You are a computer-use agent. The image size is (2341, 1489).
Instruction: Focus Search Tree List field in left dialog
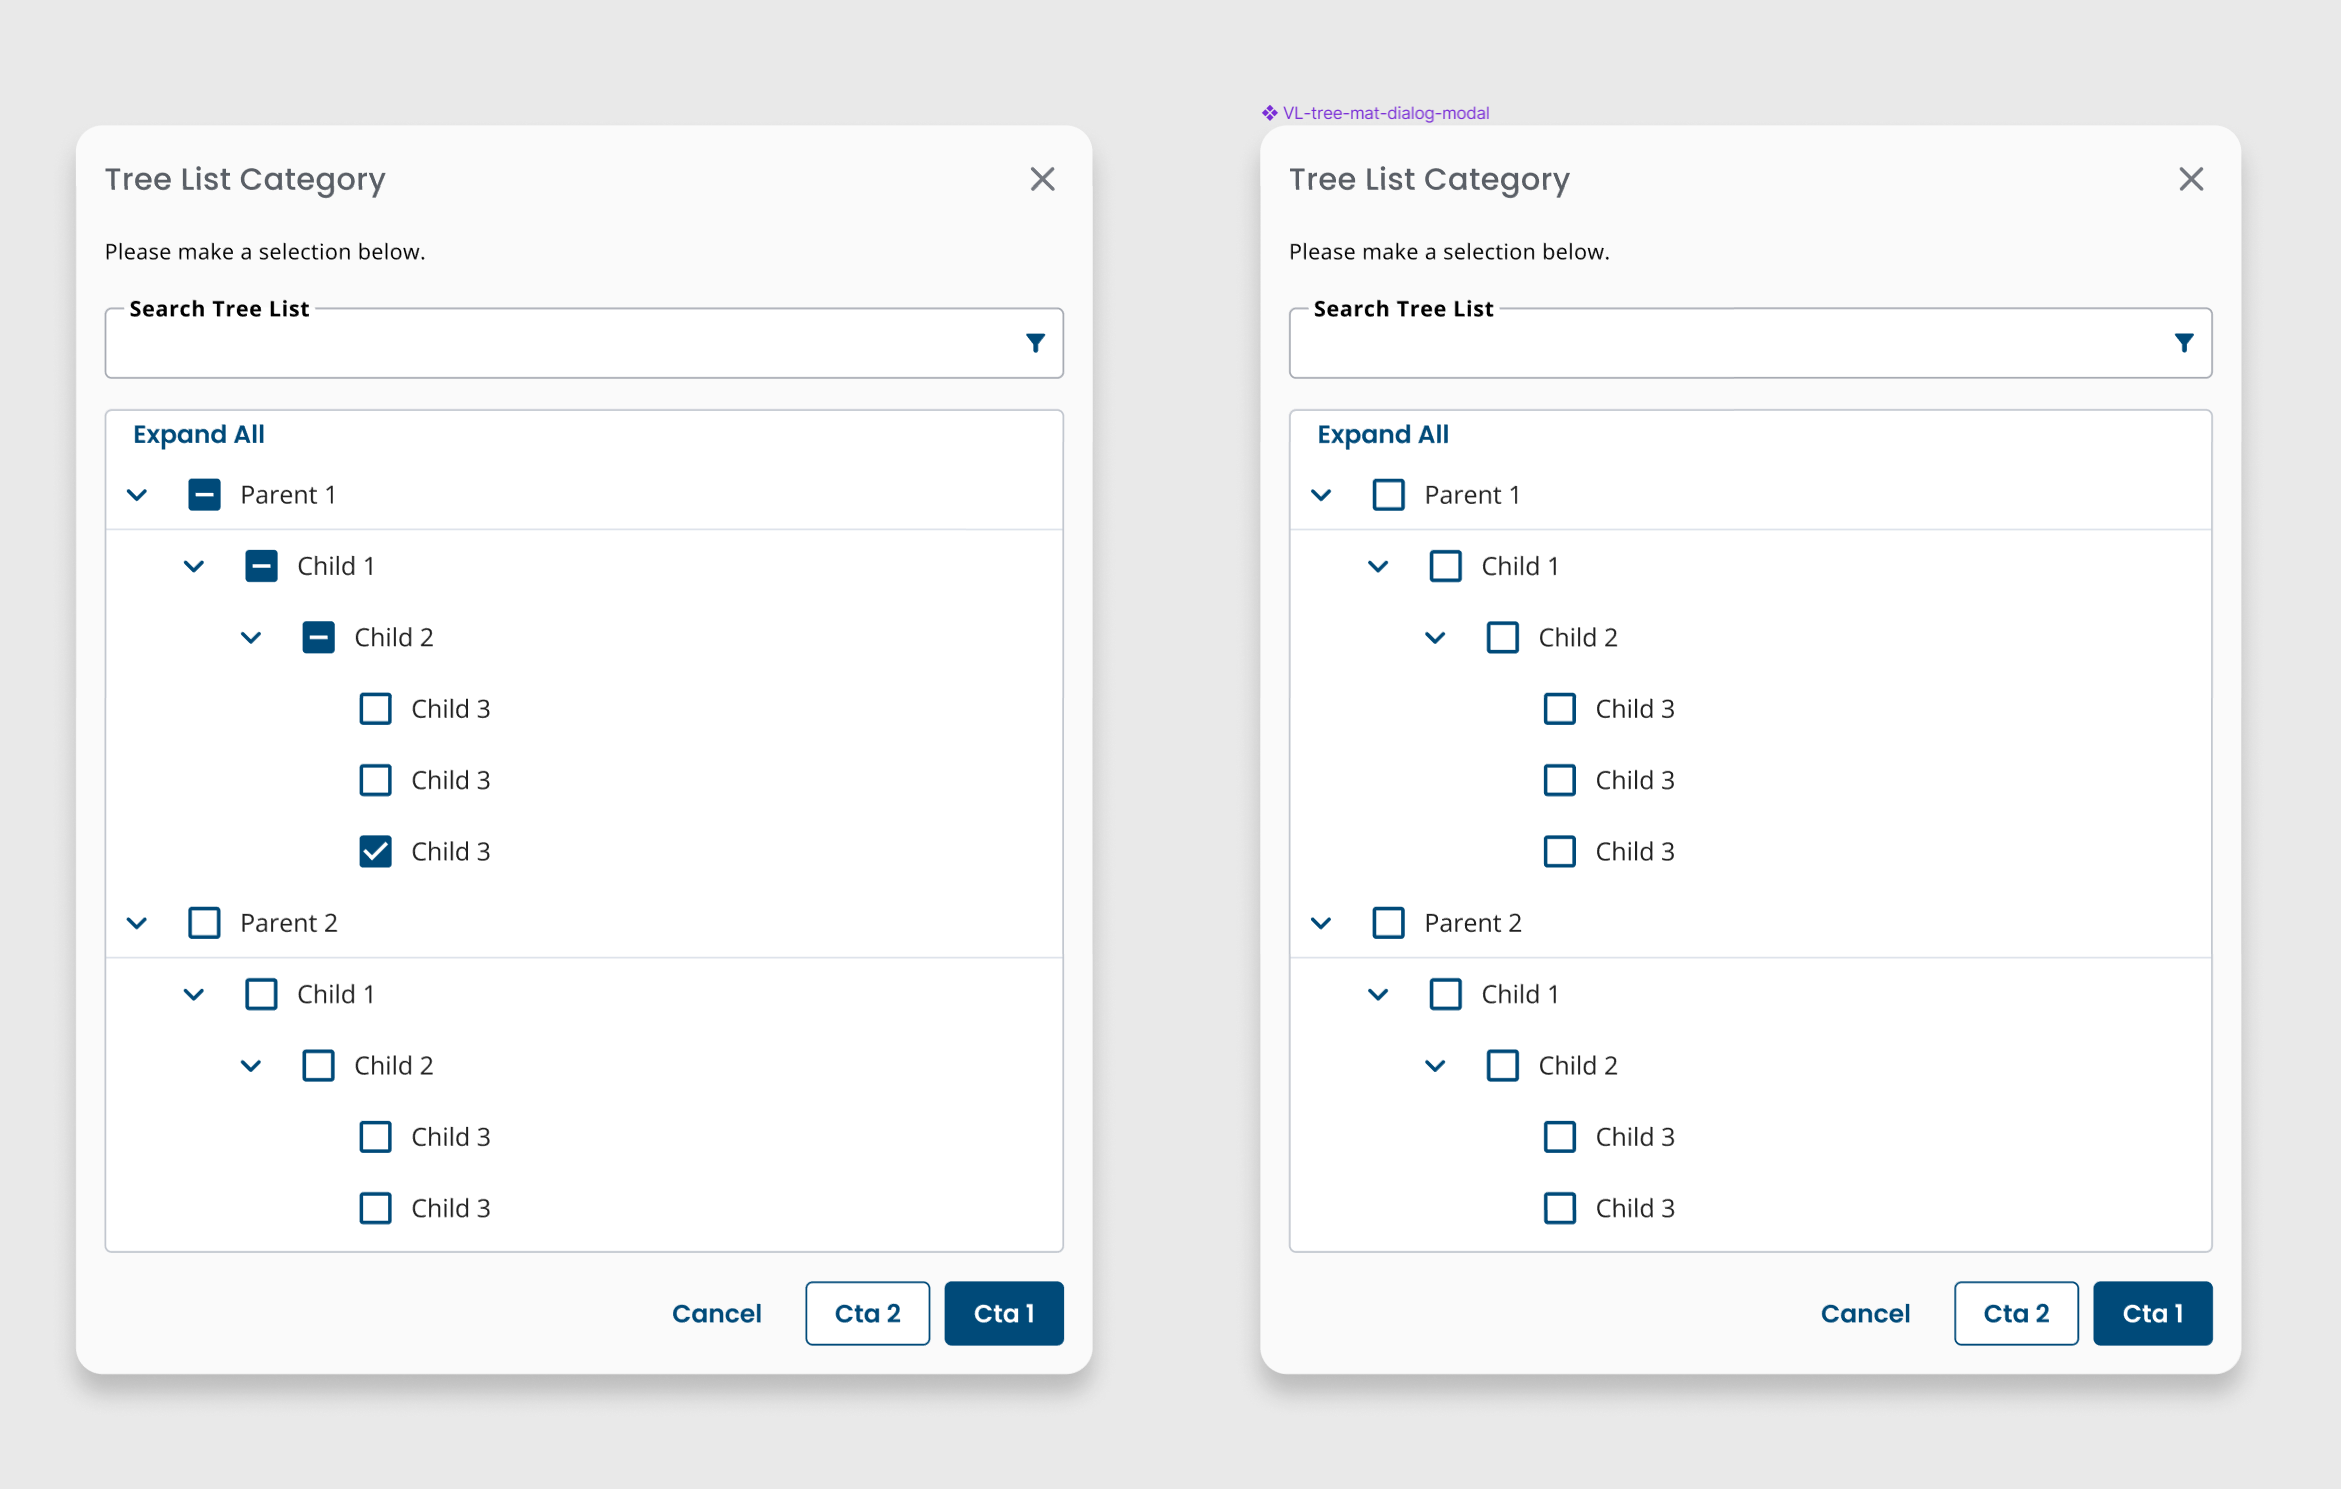click(x=560, y=345)
